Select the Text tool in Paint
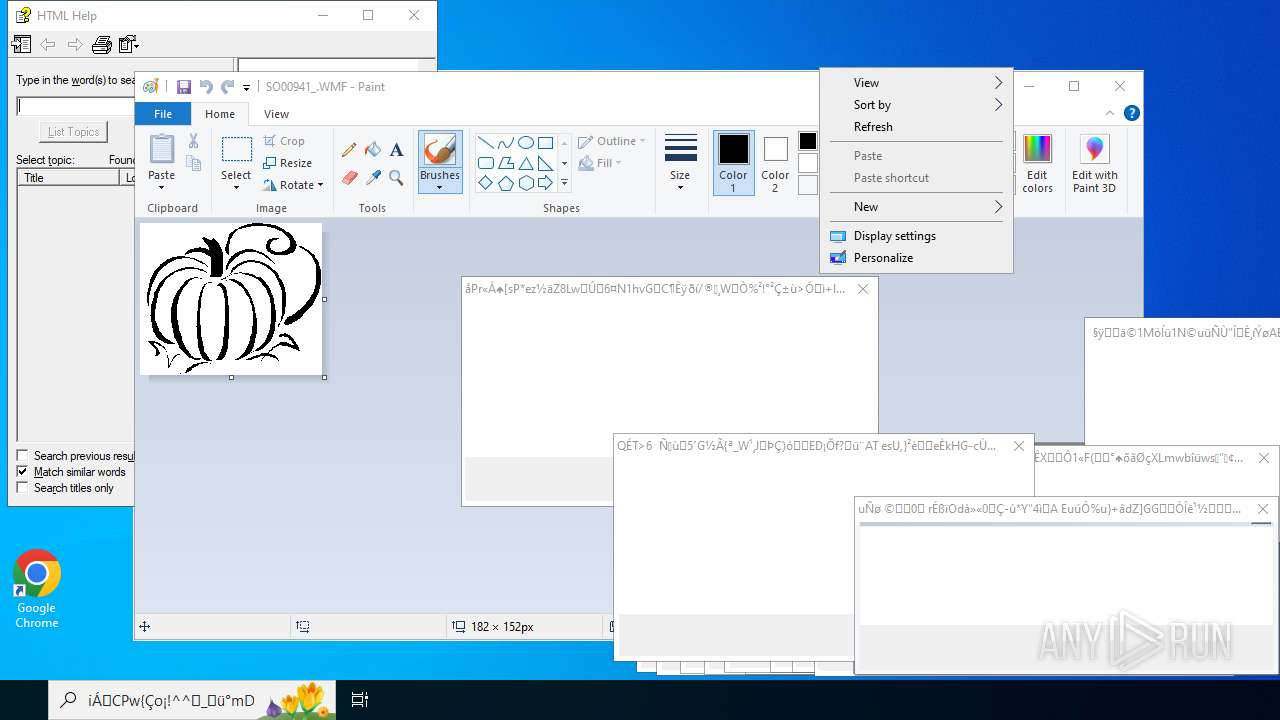Image resolution: width=1280 pixels, height=720 pixels. pyautogui.click(x=397, y=150)
